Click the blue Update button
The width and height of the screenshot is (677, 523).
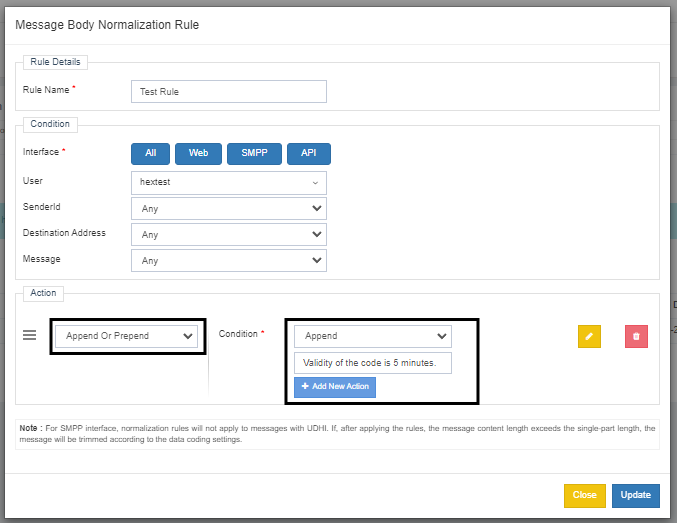[635, 495]
